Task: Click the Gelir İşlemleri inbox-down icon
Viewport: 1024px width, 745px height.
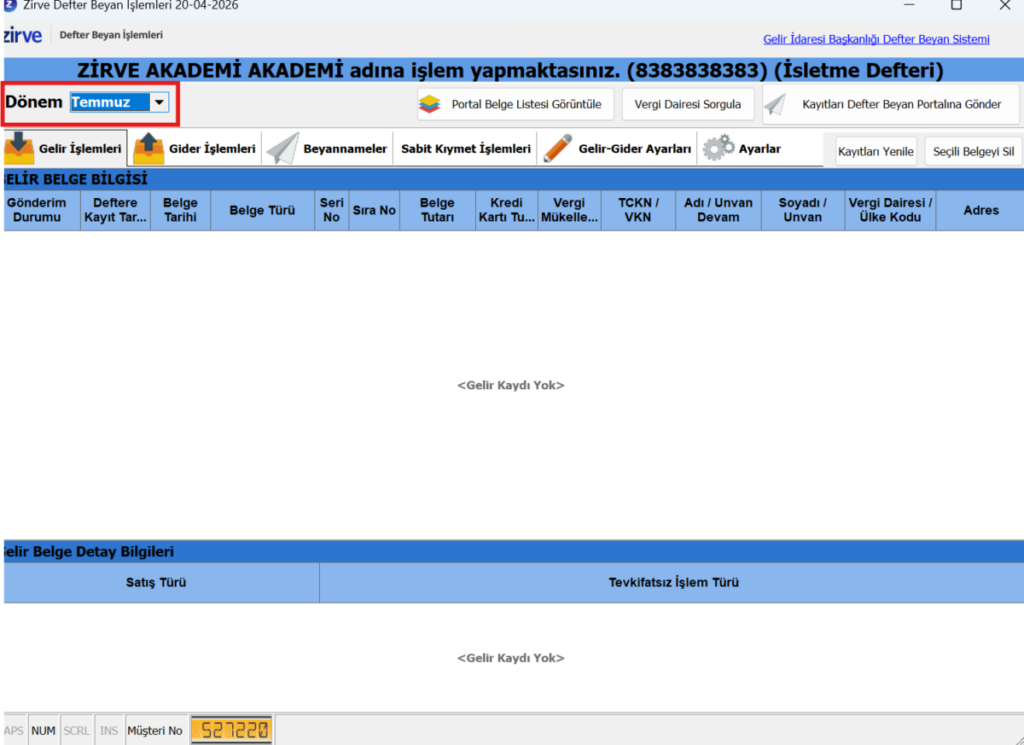Action: click(x=19, y=148)
